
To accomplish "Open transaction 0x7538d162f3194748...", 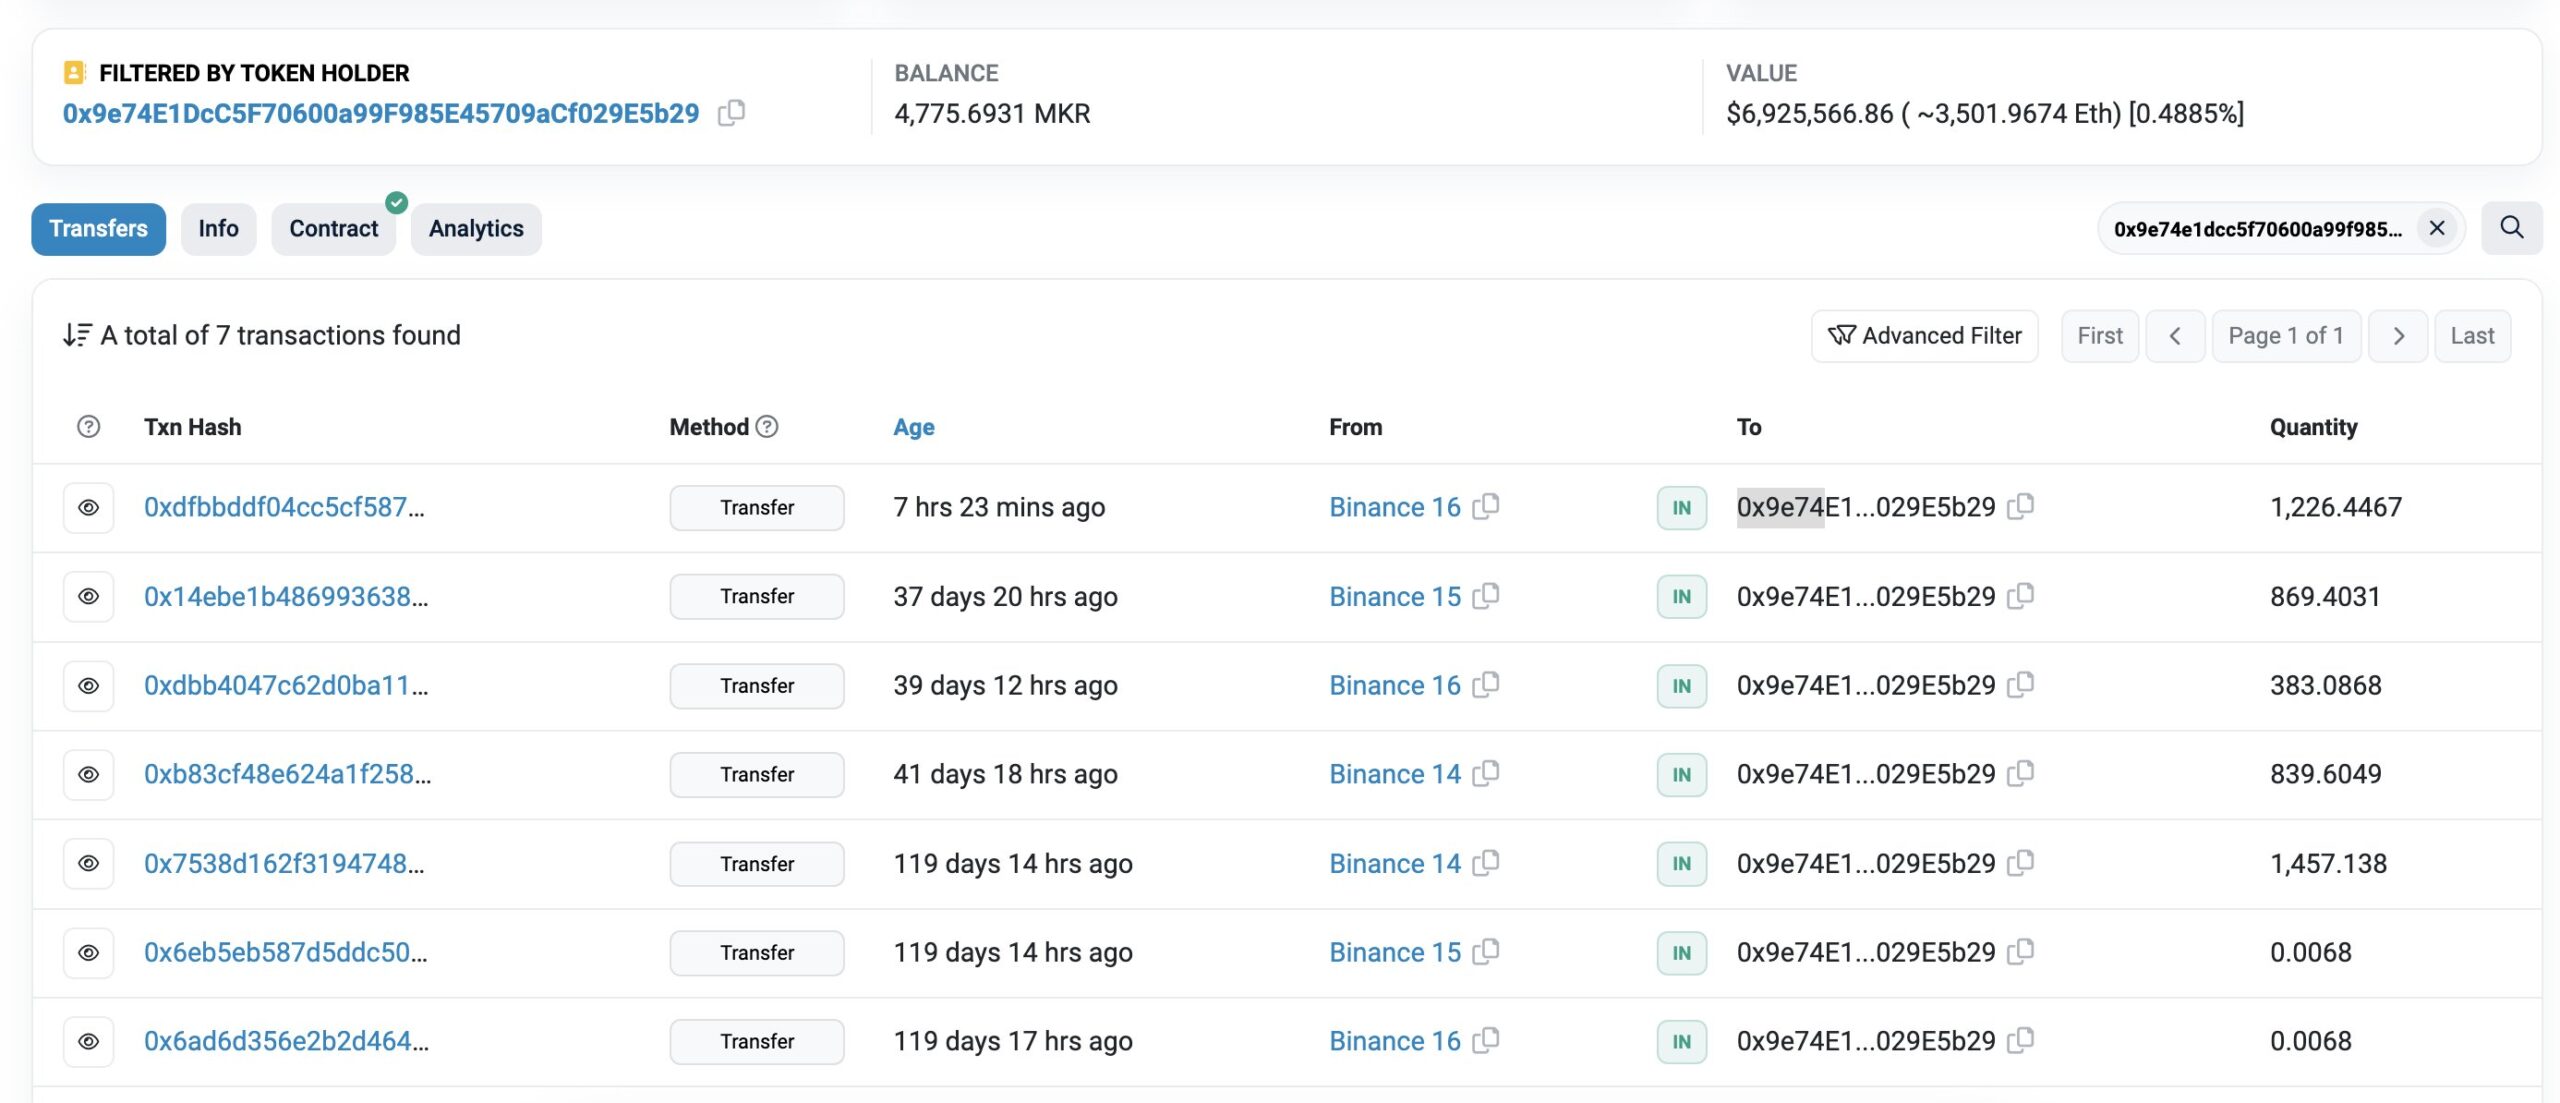I will click(x=284, y=863).
